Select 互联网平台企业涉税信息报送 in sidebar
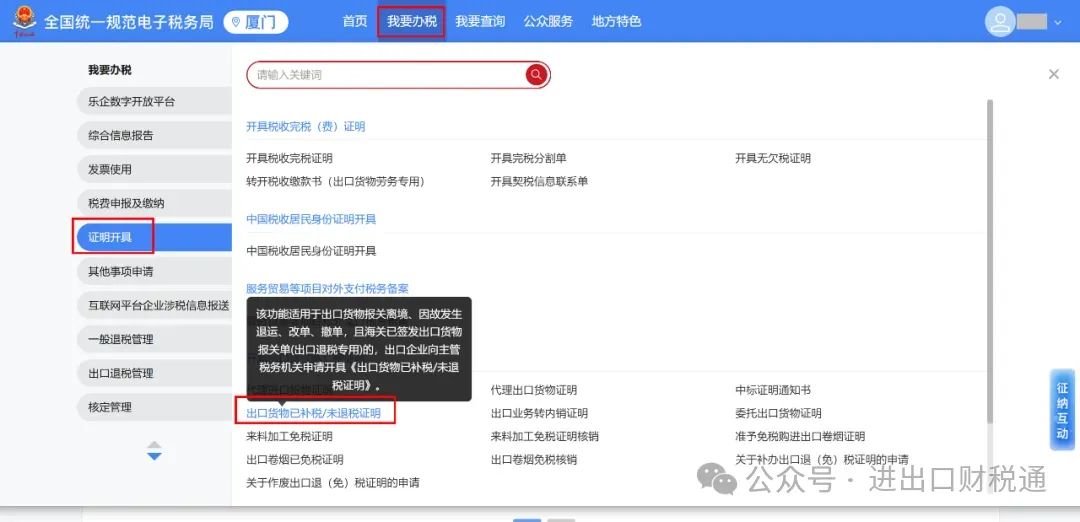The height and width of the screenshot is (522, 1080). tap(154, 305)
